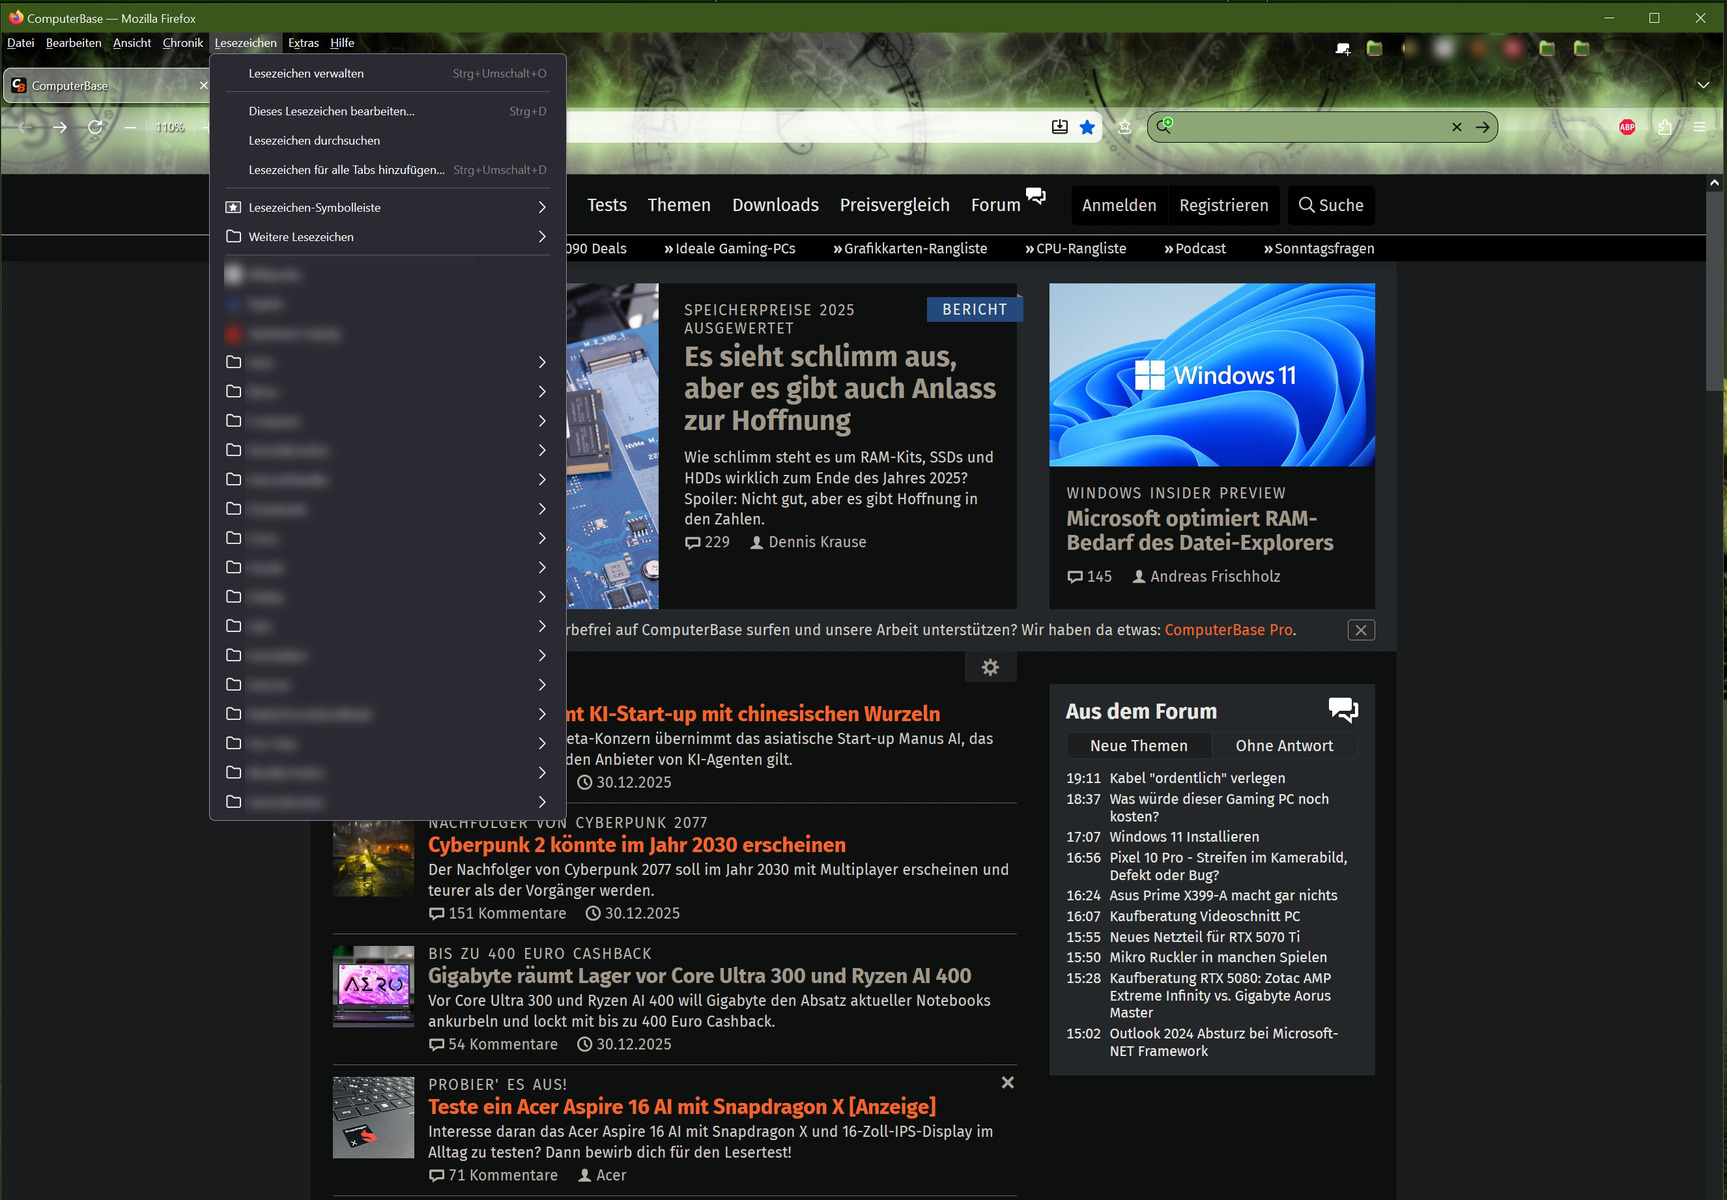Open the Ansicht menu
The height and width of the screenshot is (1200, 1727).
(132, 43)
